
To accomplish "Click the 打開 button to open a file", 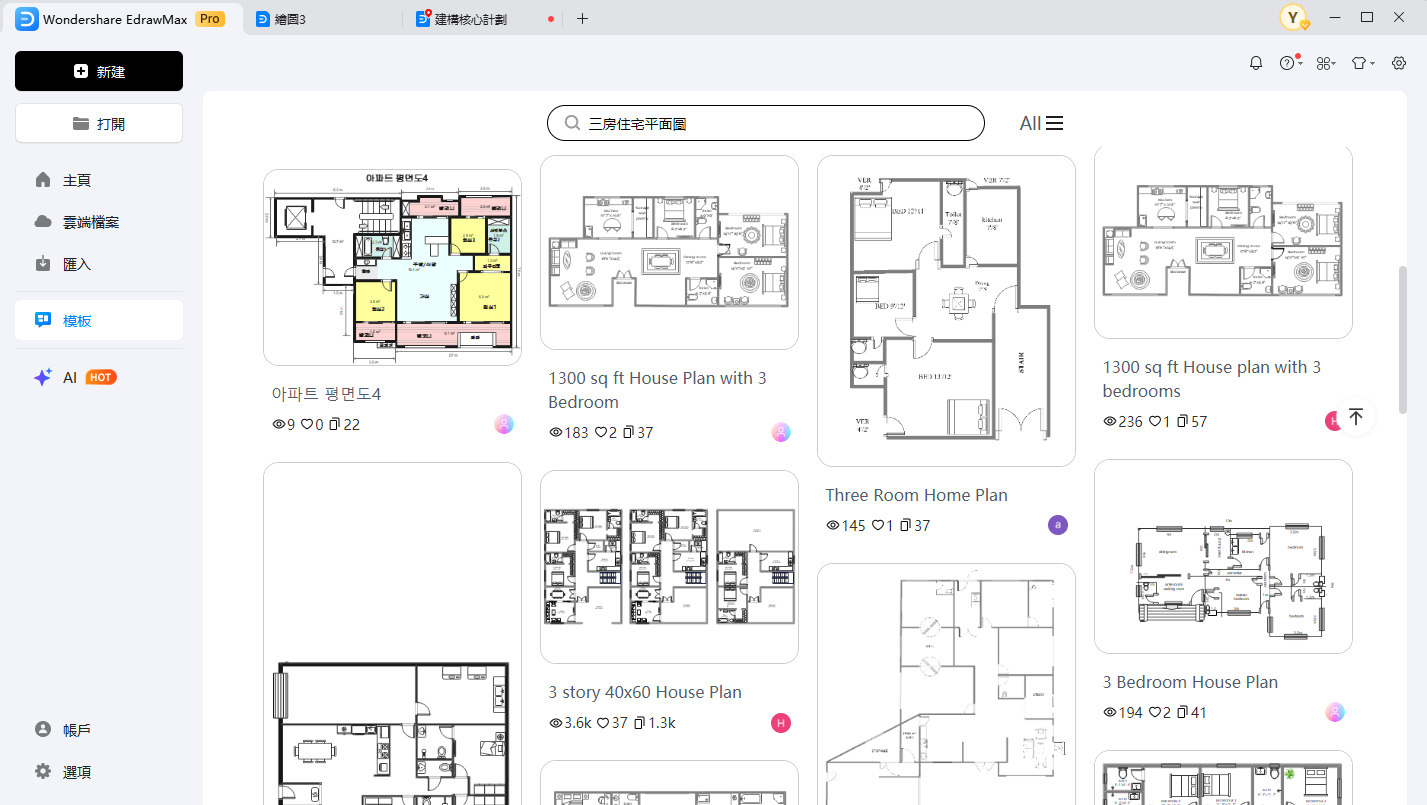I will pos(98,122).
